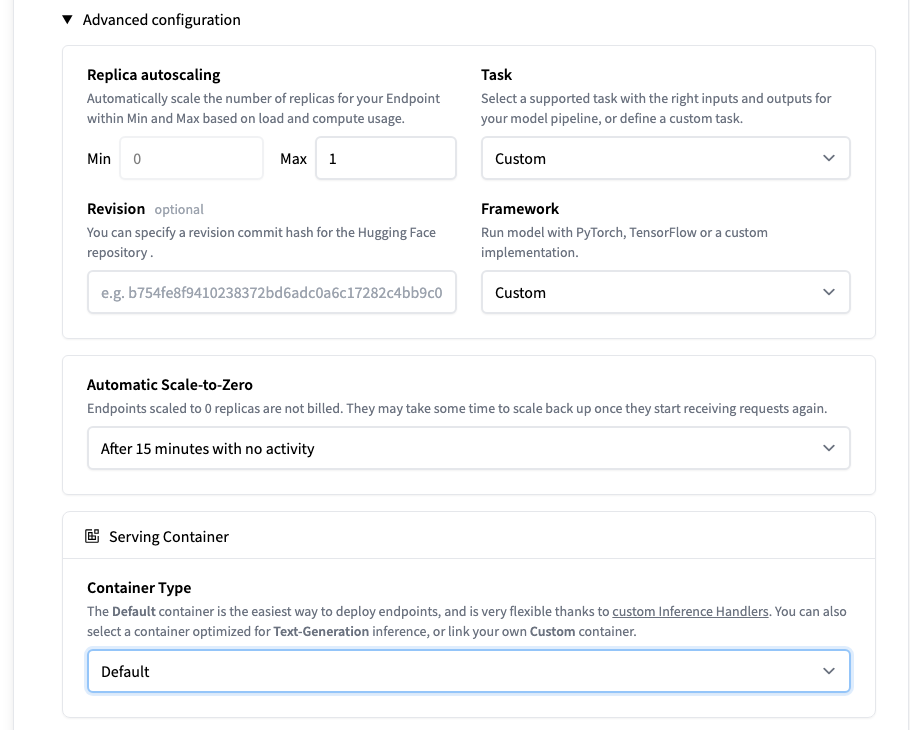Click the Serving Container section title
The height and width of the screenshot is (730, 910).
click(168, 537)
